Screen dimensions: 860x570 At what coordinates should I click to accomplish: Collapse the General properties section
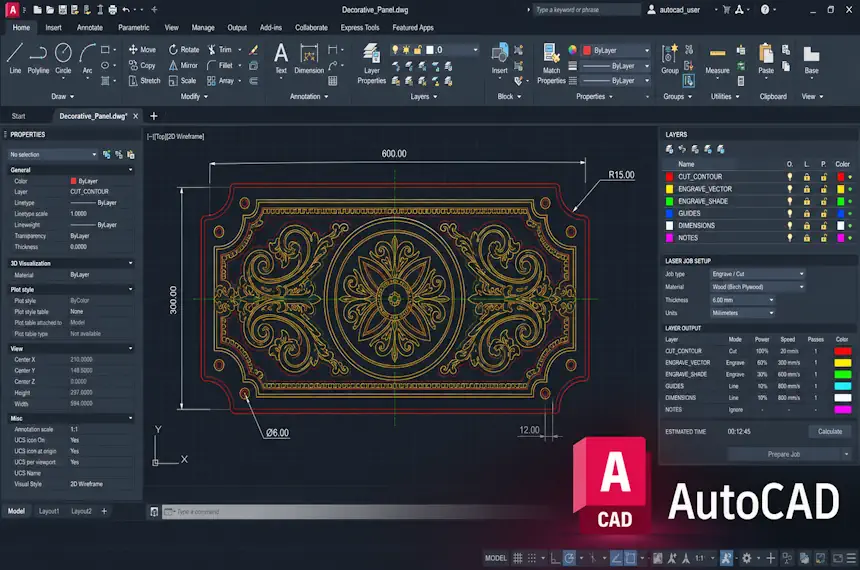tap(131, 170)
